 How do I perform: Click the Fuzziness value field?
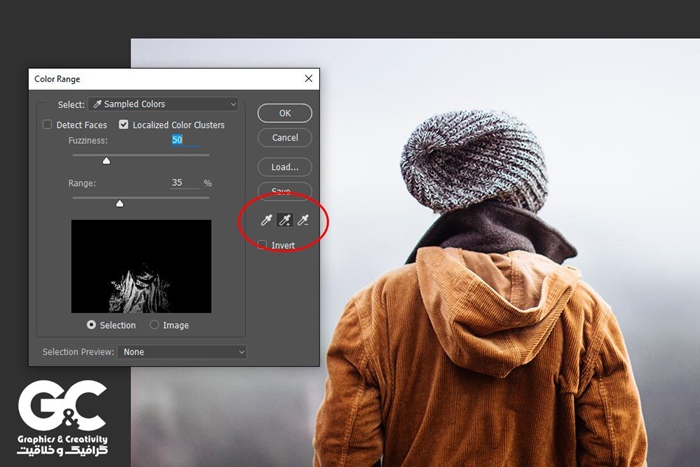tap(185, 140)
